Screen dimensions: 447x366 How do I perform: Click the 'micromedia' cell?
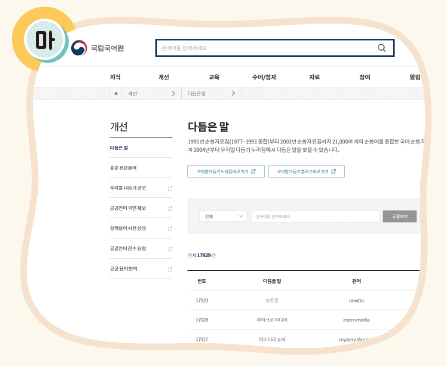click(356, 320)
